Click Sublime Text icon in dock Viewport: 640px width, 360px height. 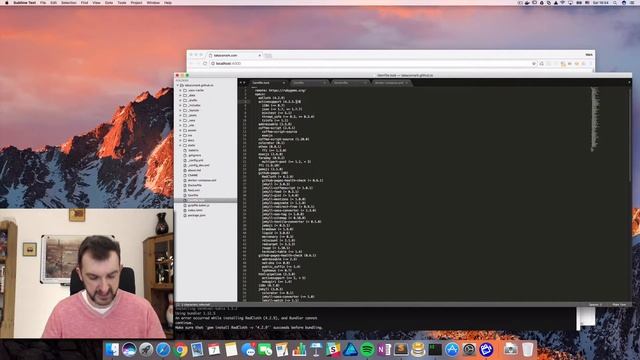pos(401,349)
